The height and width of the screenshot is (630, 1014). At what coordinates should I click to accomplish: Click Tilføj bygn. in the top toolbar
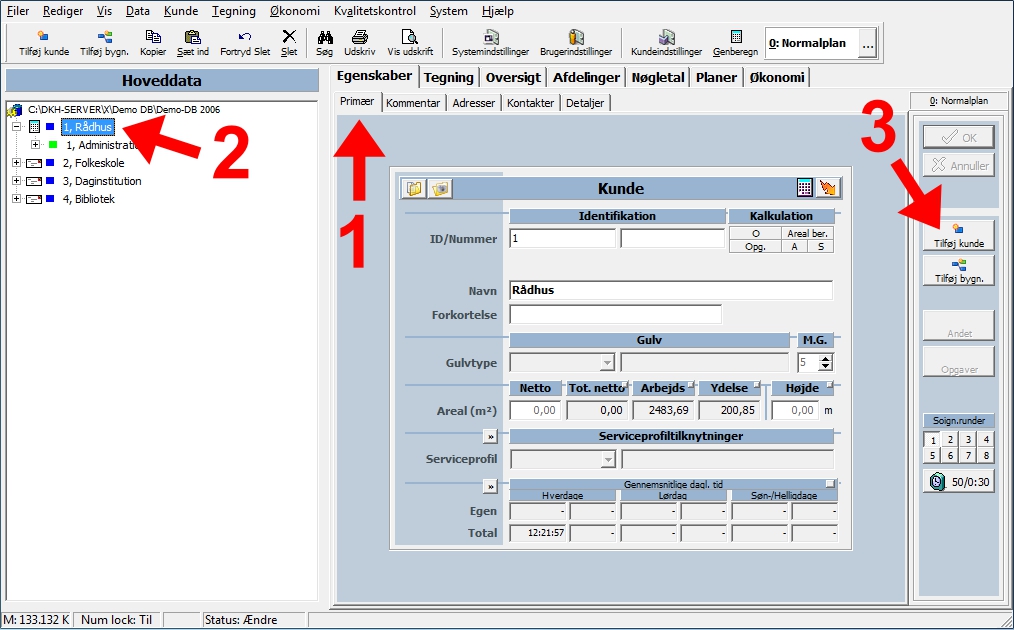pos(104,43)
